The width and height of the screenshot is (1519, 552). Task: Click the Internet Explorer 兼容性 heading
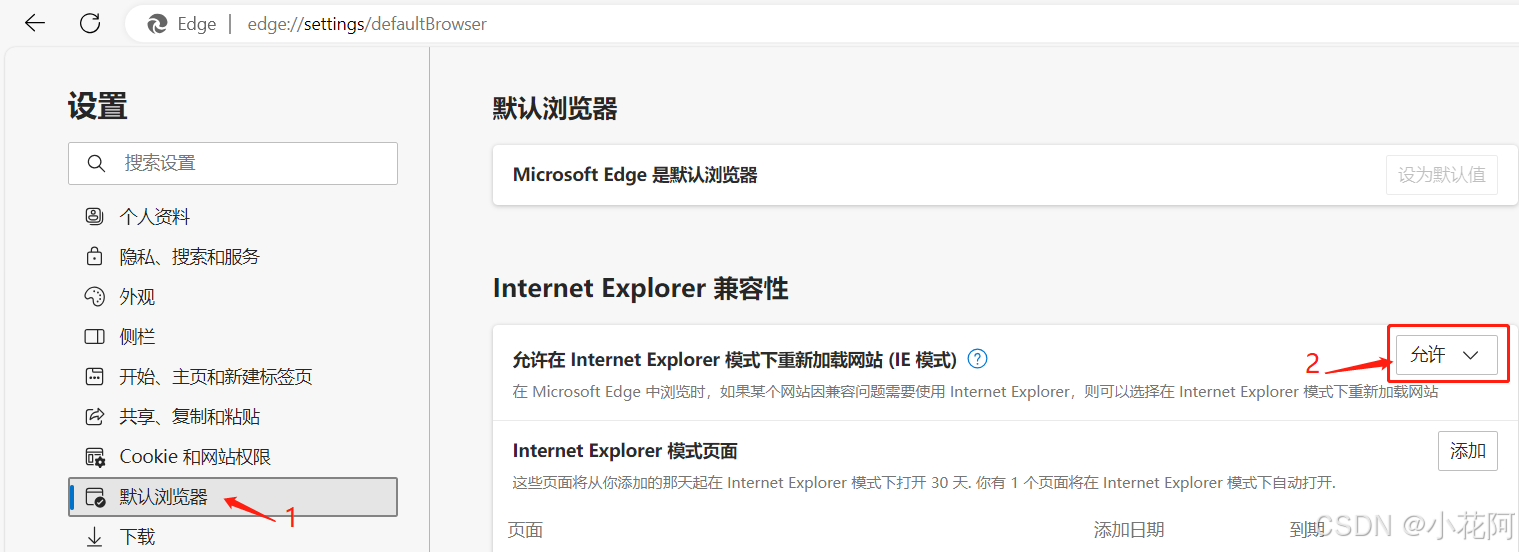[640, 289]
